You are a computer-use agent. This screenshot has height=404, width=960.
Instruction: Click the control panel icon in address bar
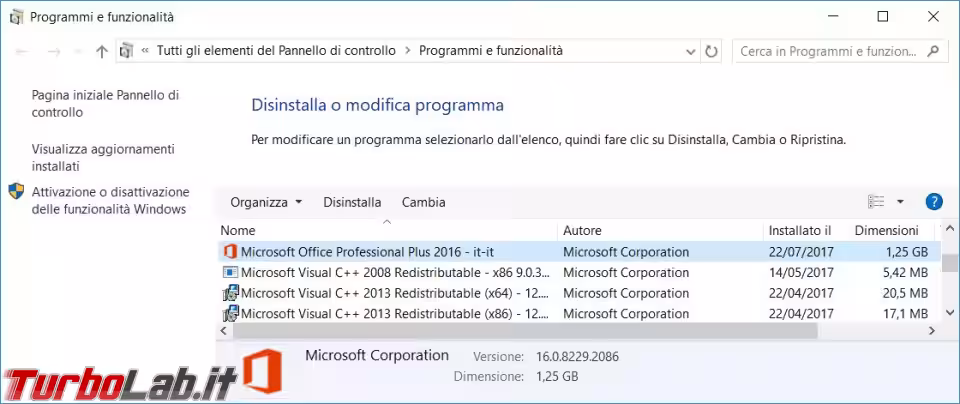[127, 51]
